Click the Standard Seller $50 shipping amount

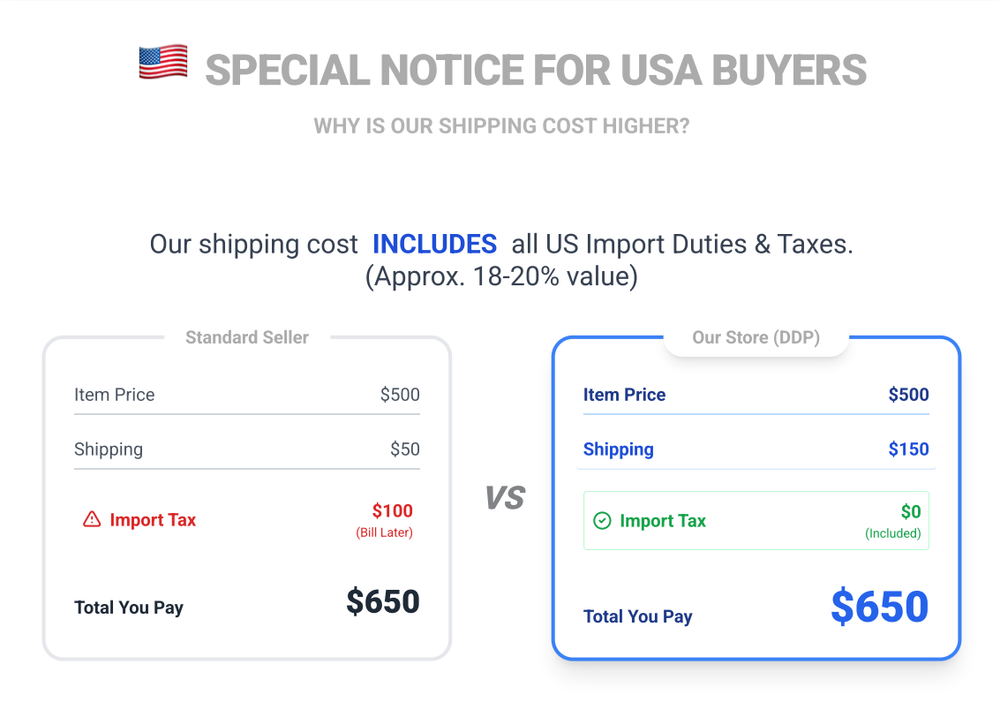(x=405, y=449)
